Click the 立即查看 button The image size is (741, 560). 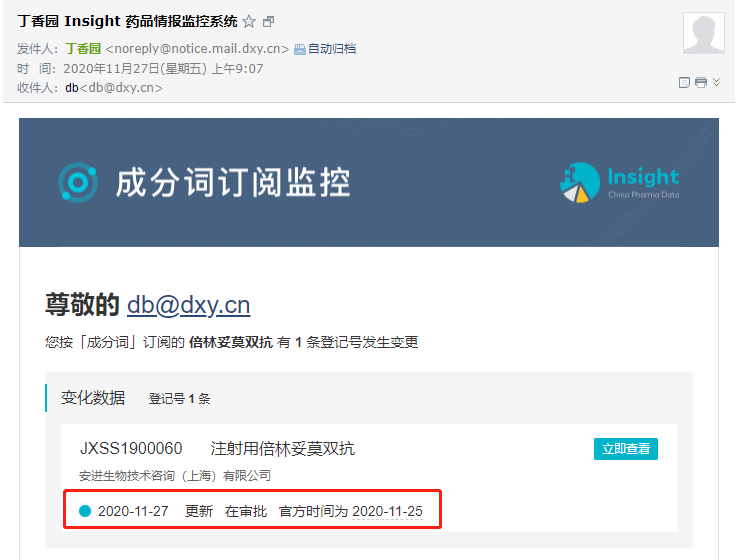click(626, 448)
